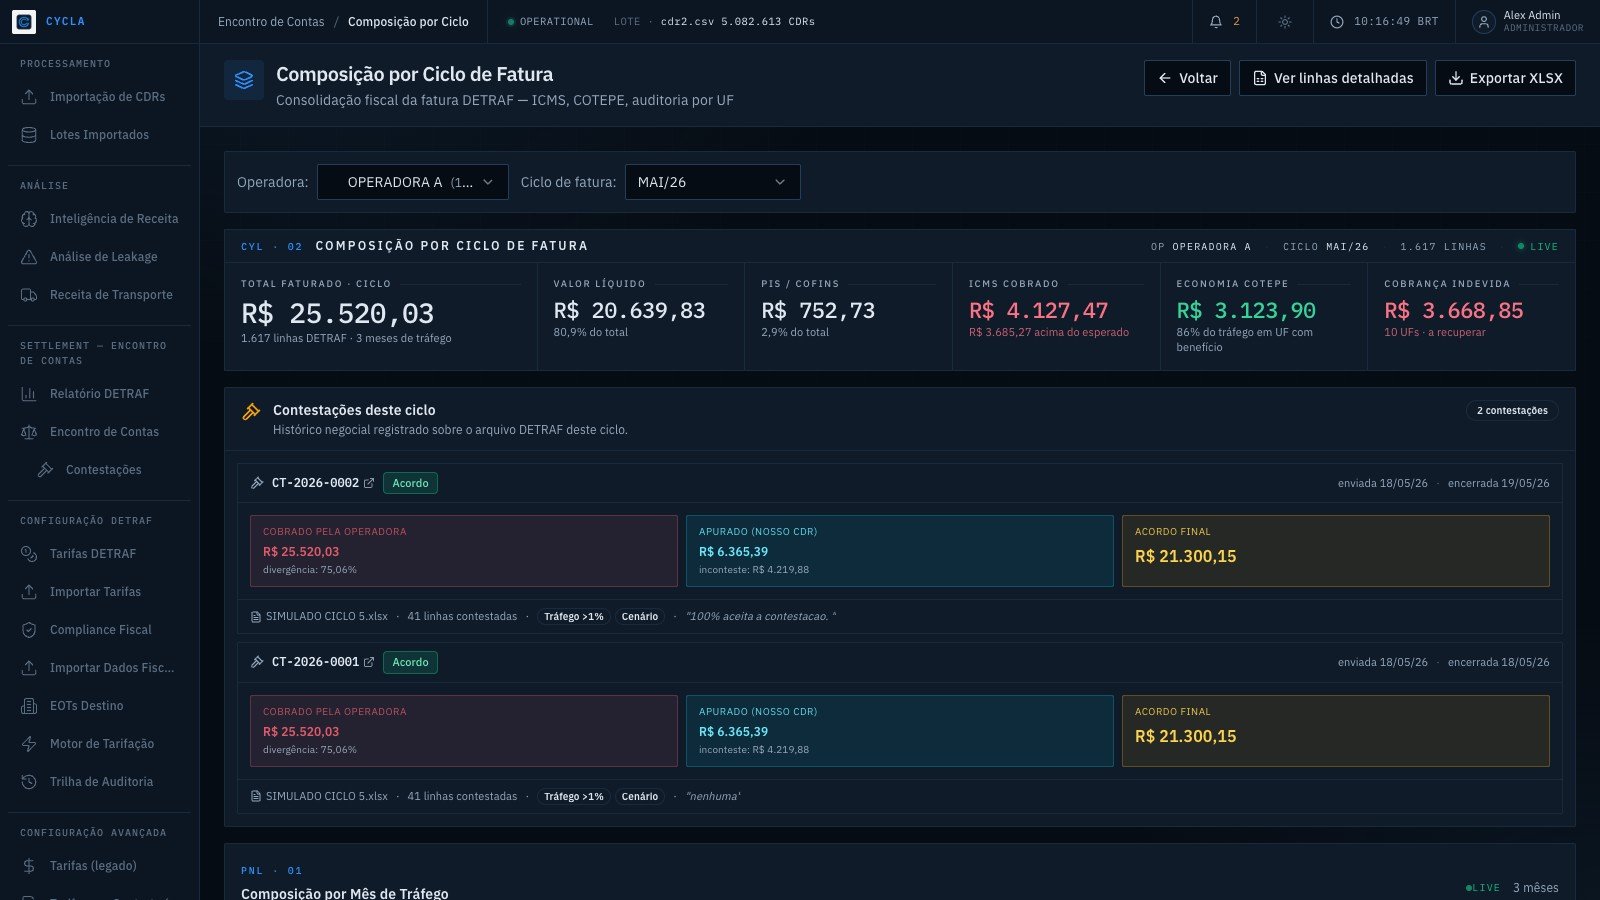Click Tráfego >1% tag in CT-2026-0001 row
The height and width of the screenshot is (900, 1600).
tap(574, 797)
